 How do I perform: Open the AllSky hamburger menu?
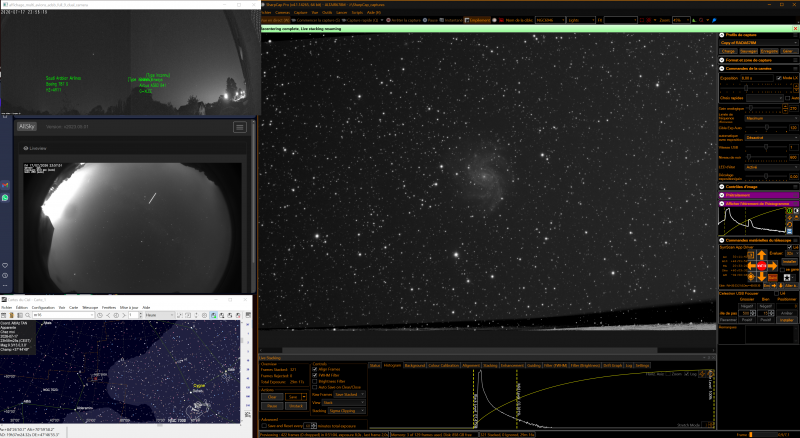pos(240,127)
